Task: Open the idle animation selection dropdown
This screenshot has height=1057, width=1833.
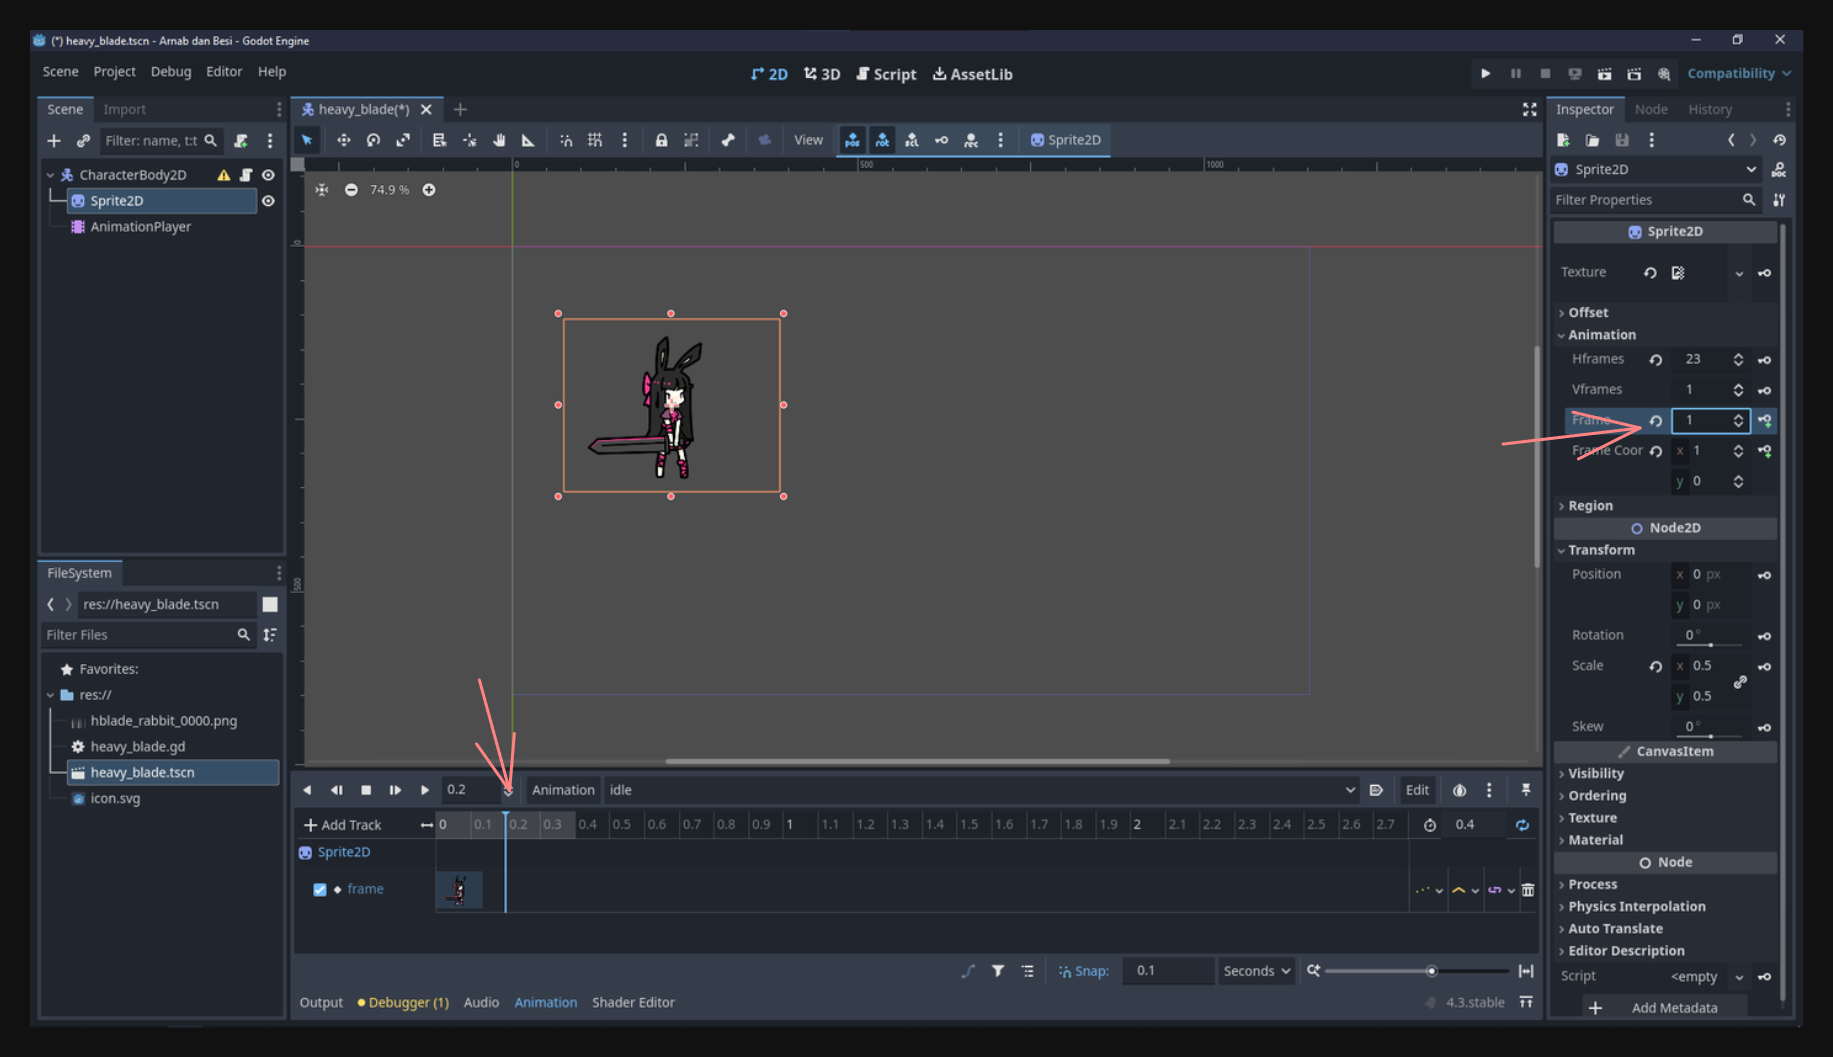Action: click(982, 790)
